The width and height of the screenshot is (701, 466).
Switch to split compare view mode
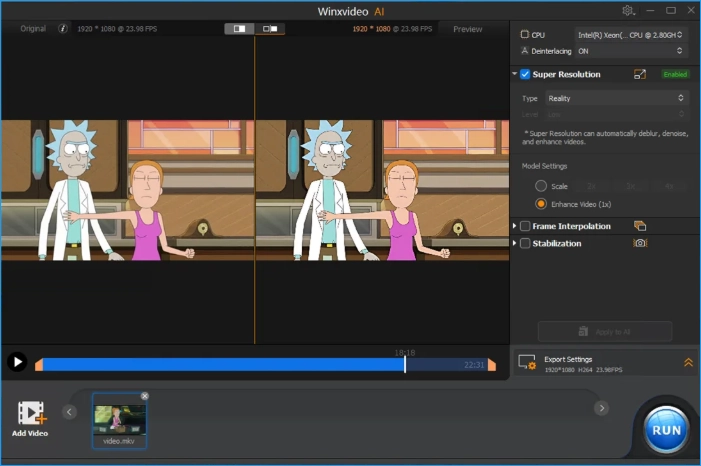coord(239,29)
